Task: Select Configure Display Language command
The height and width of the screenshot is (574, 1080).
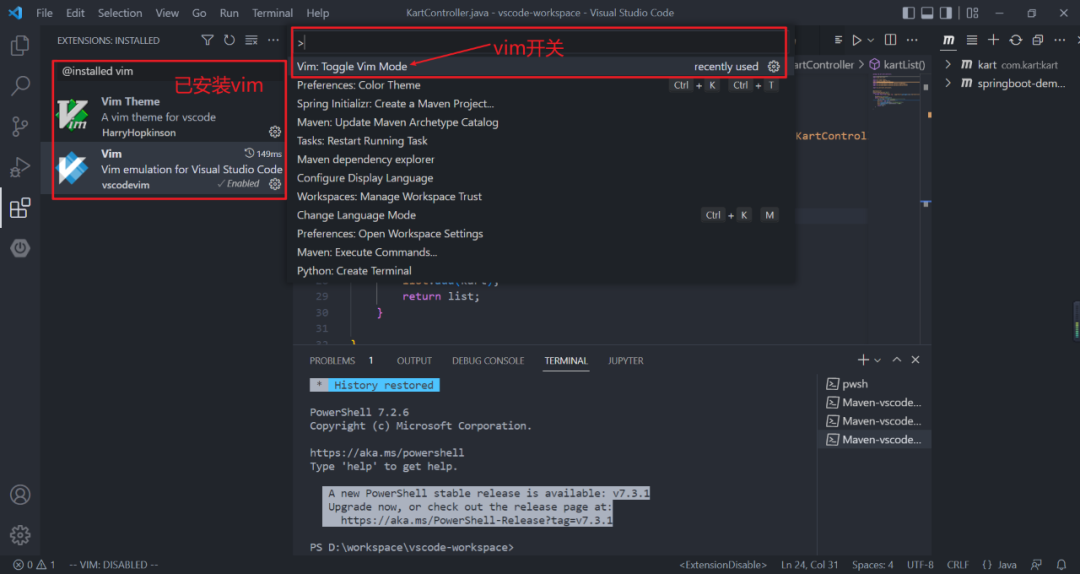Action: pyautogui.click(x=539, y=178)
